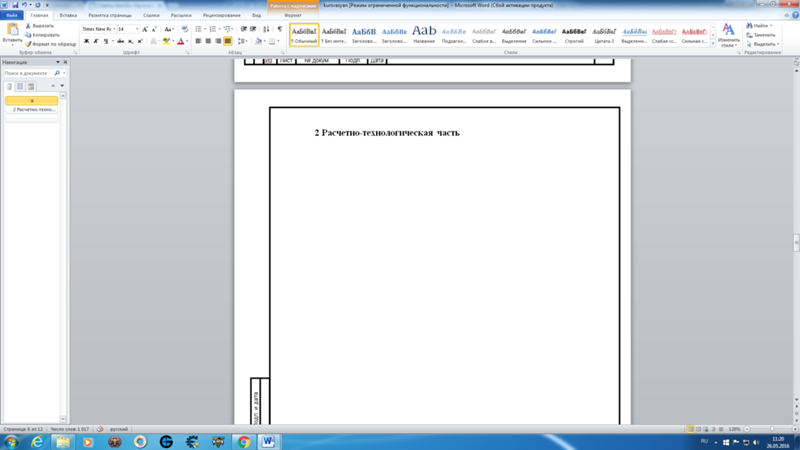Apply justified paragraph alignment
This screenshot has height=450, width=800.
coord(228,42)
